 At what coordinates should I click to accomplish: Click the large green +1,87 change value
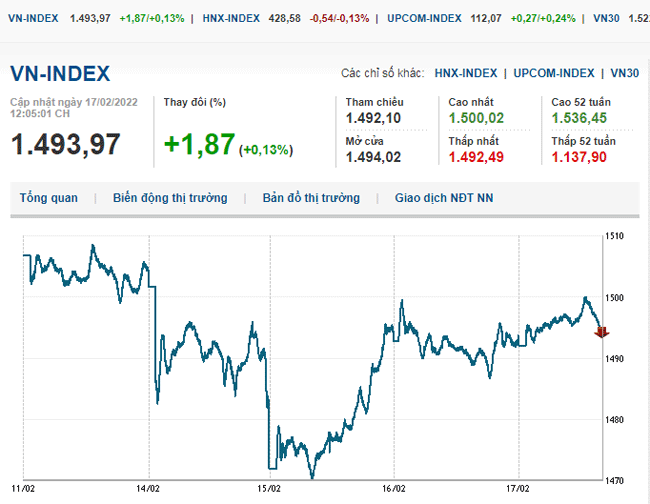[x=199, y=144]
